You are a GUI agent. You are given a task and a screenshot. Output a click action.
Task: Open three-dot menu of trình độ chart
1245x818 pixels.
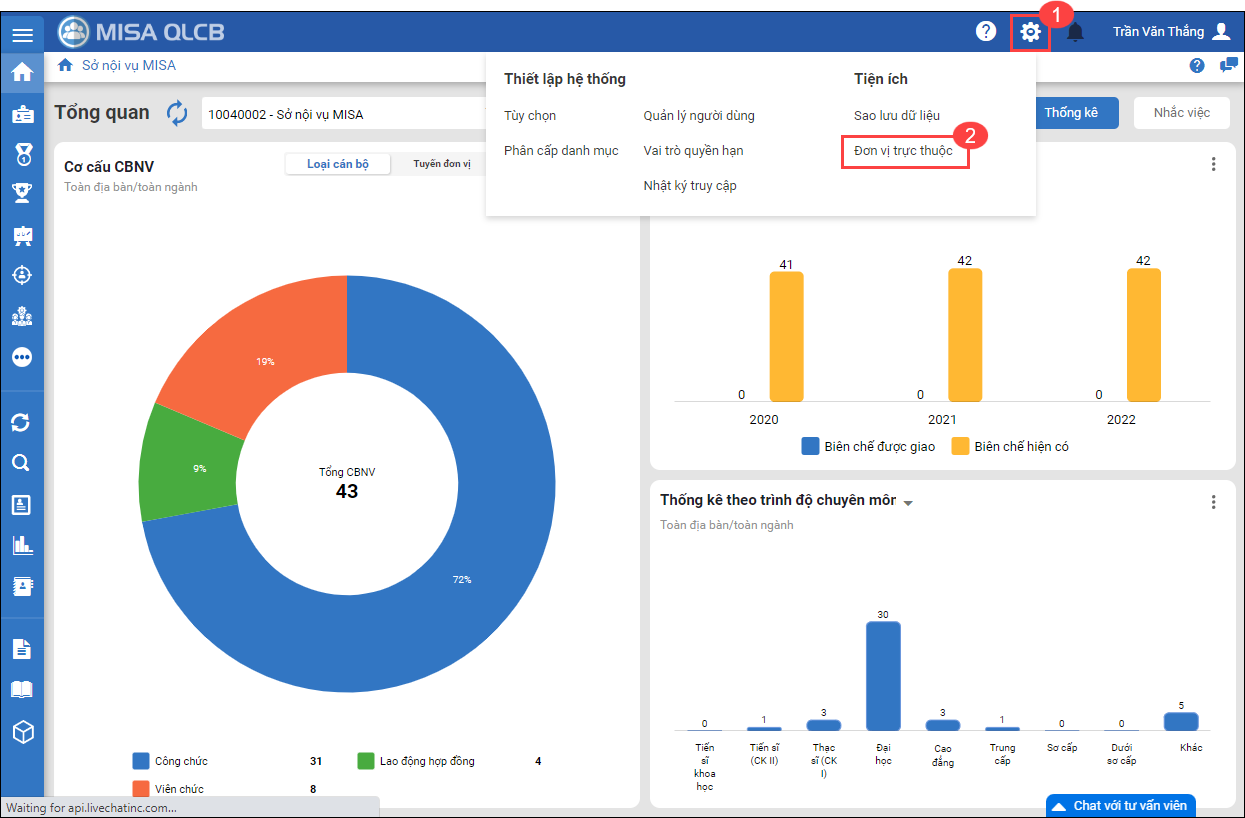[1213, 502]
